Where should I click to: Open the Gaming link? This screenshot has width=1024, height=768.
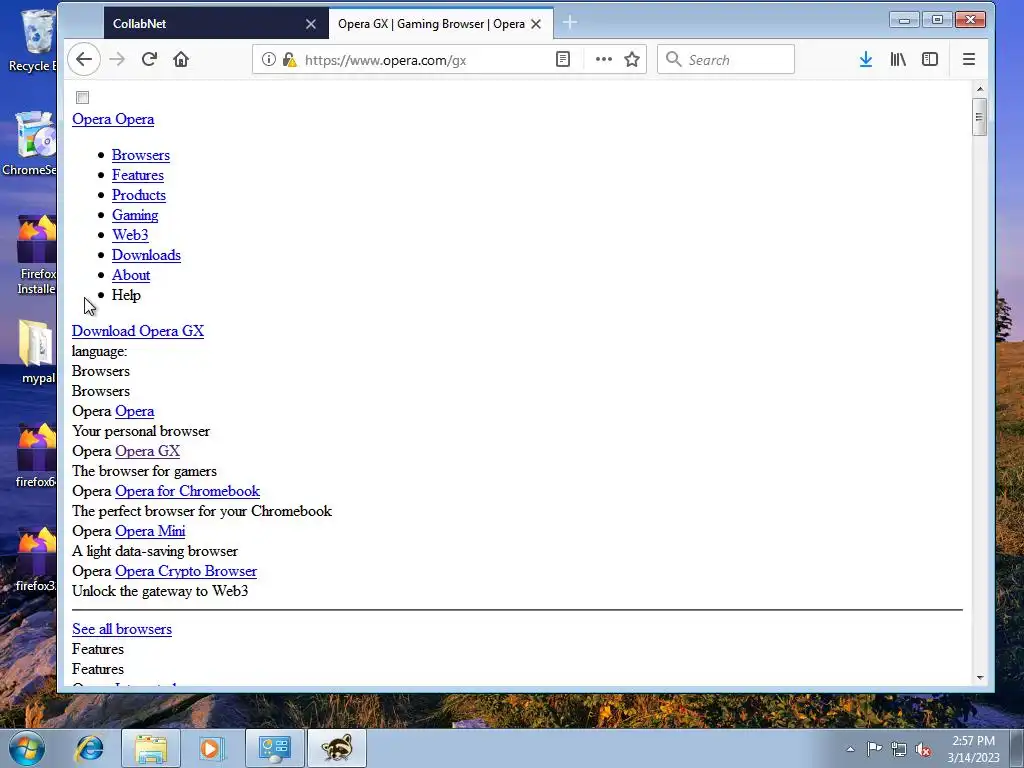[135, 215]
